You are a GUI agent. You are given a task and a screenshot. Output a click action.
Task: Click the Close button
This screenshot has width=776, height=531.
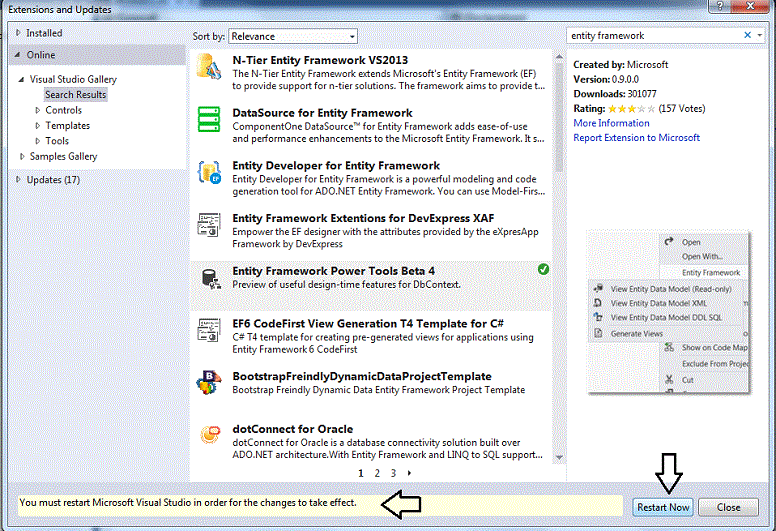(728, 507)
